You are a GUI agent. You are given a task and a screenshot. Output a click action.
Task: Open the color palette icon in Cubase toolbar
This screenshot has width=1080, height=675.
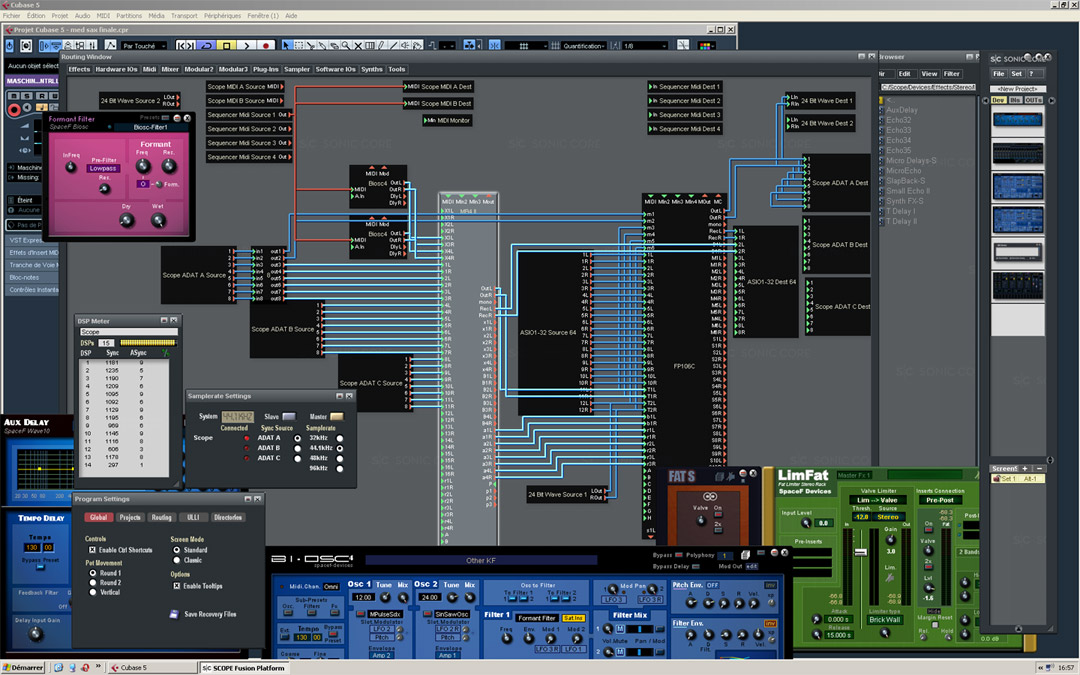(x=705, y=46)
